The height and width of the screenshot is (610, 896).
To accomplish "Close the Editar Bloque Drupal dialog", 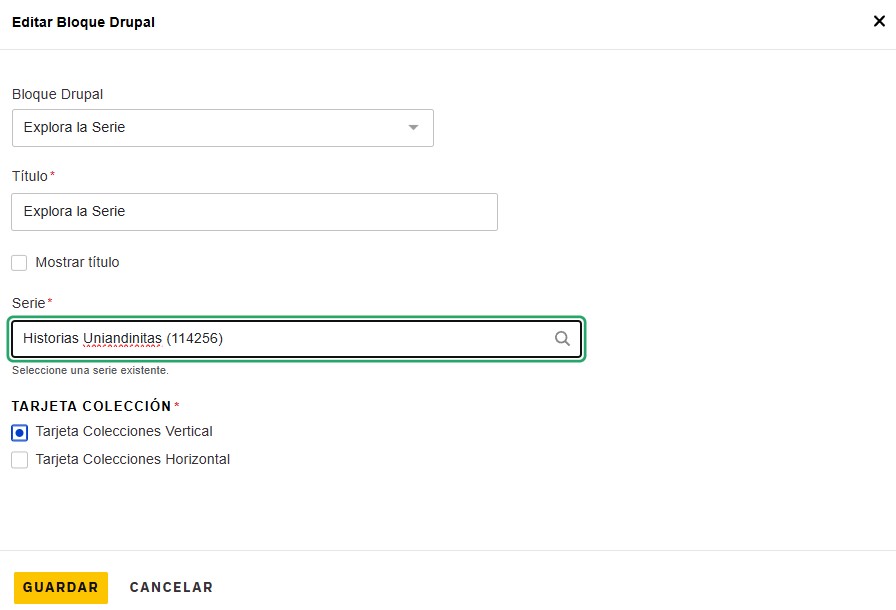I will click(879, 22).
